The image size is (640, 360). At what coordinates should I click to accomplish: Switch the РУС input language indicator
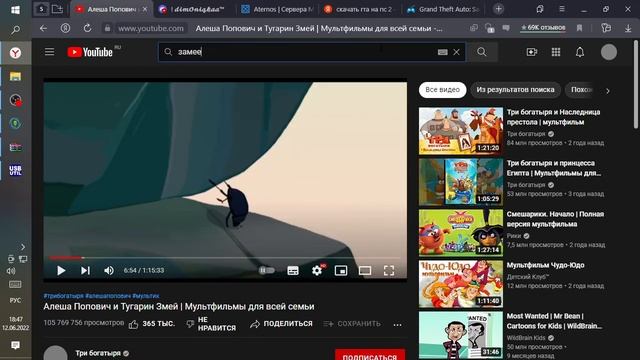click(x=16, y=300)
